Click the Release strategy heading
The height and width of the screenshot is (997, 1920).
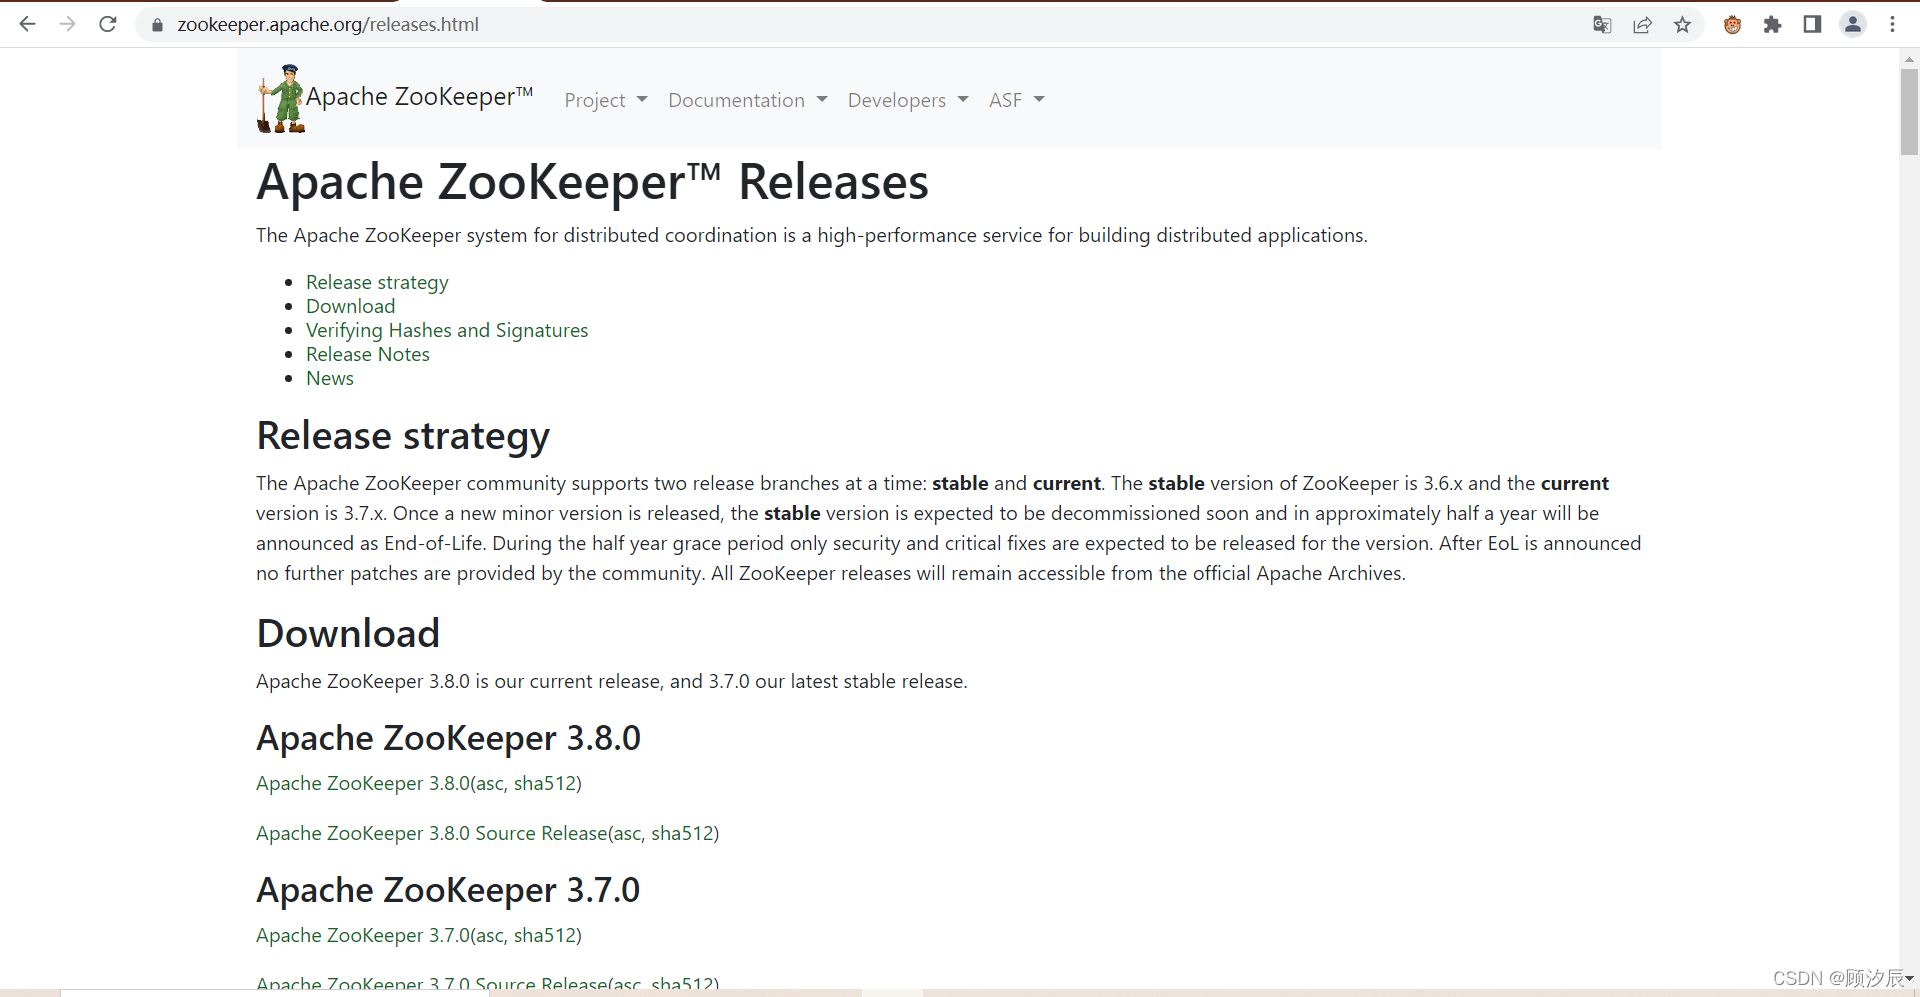[403, 437]
